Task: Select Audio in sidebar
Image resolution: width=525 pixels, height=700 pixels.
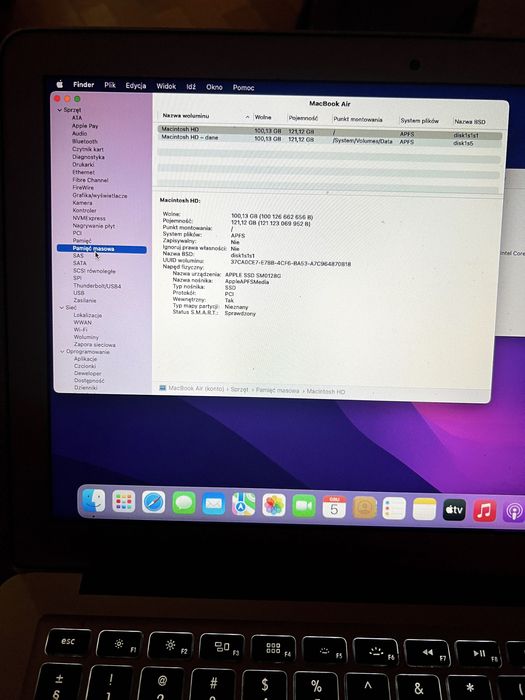Action: (x=79, y=133)
